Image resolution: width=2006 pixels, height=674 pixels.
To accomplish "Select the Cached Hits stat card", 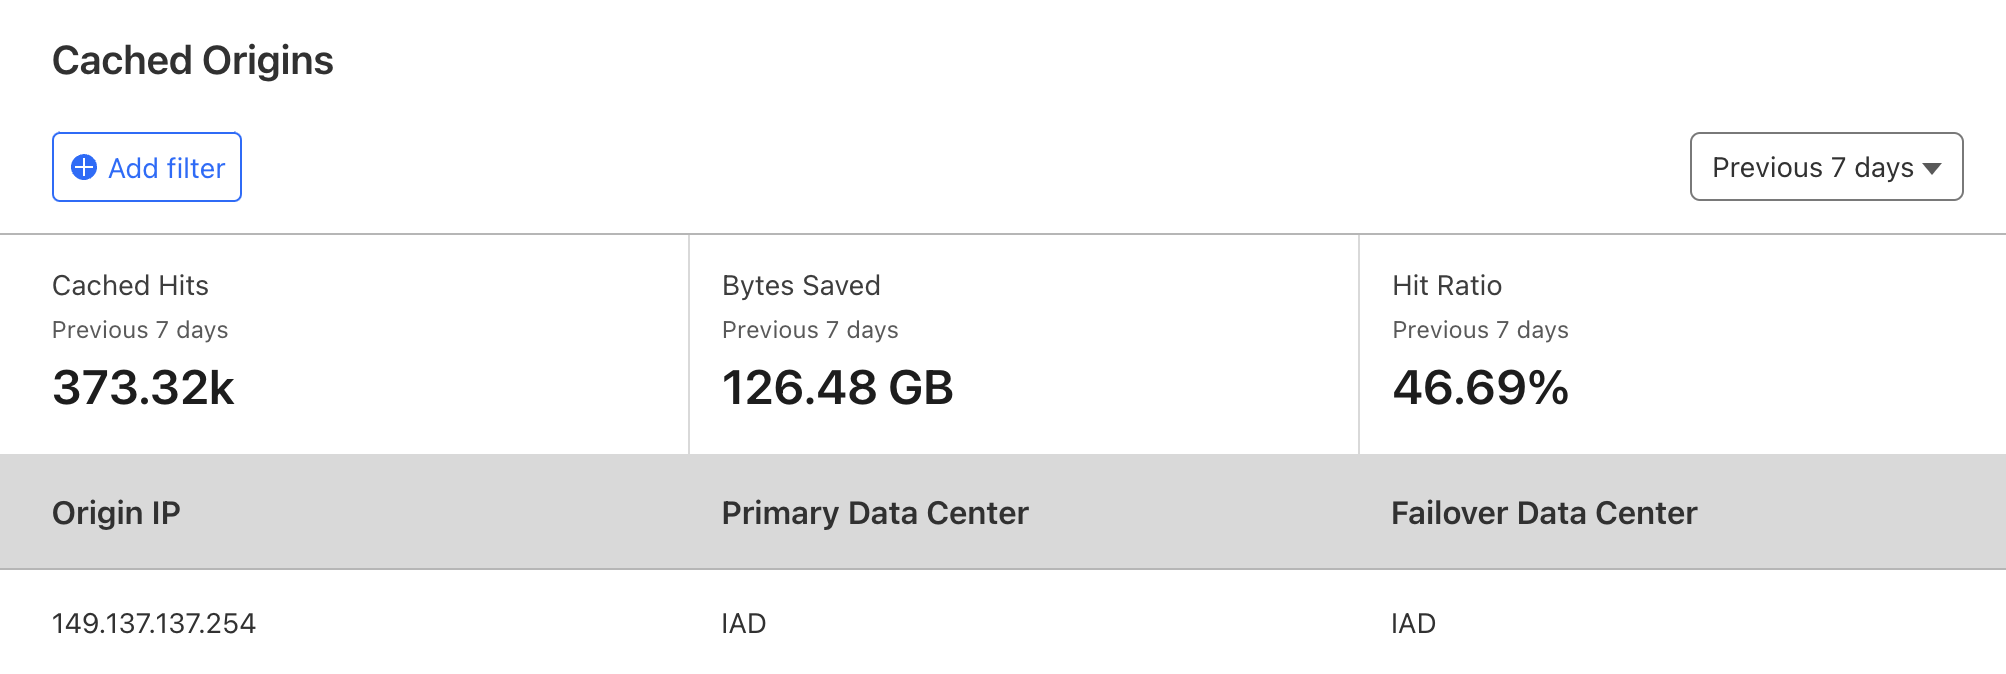I will pos(344,344).
